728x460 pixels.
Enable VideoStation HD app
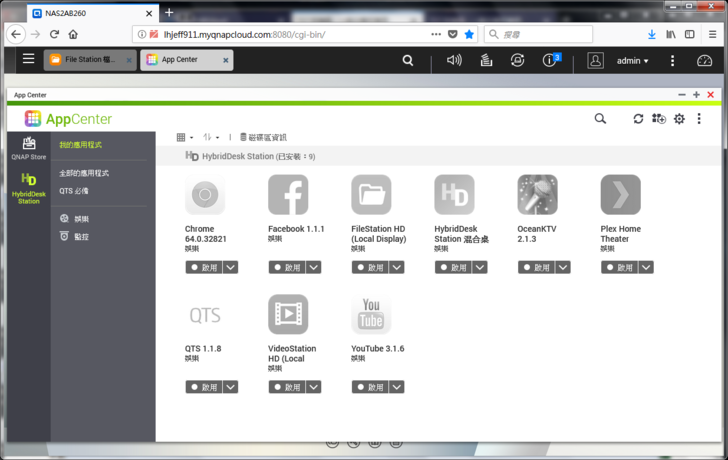[x=287, y=387]
